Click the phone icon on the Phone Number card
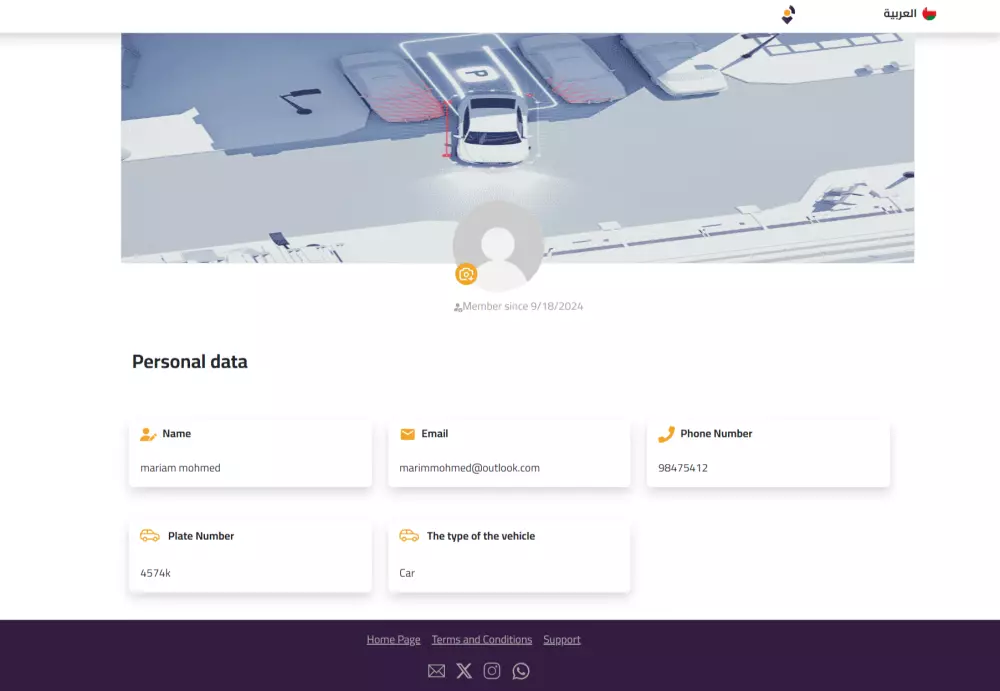Image resolution: width=1000 pixels, height=691 pixels. pos(666,434)
